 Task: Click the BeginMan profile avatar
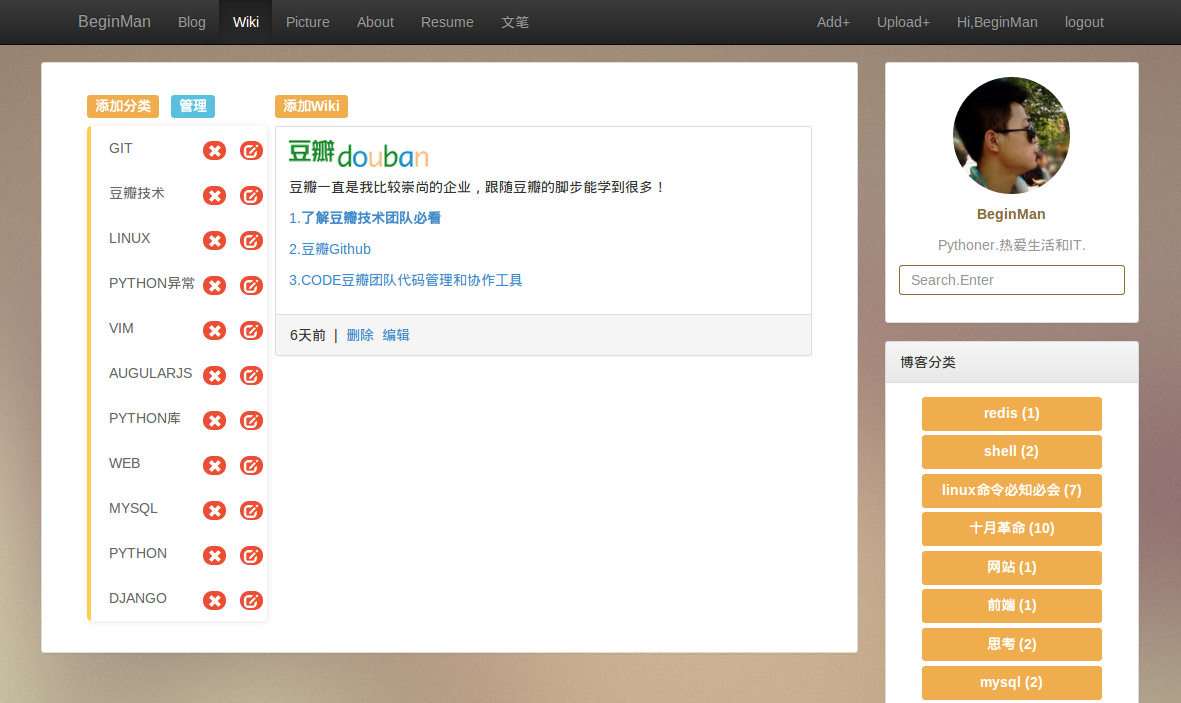pyautogui.click(x=1011, y=136)
